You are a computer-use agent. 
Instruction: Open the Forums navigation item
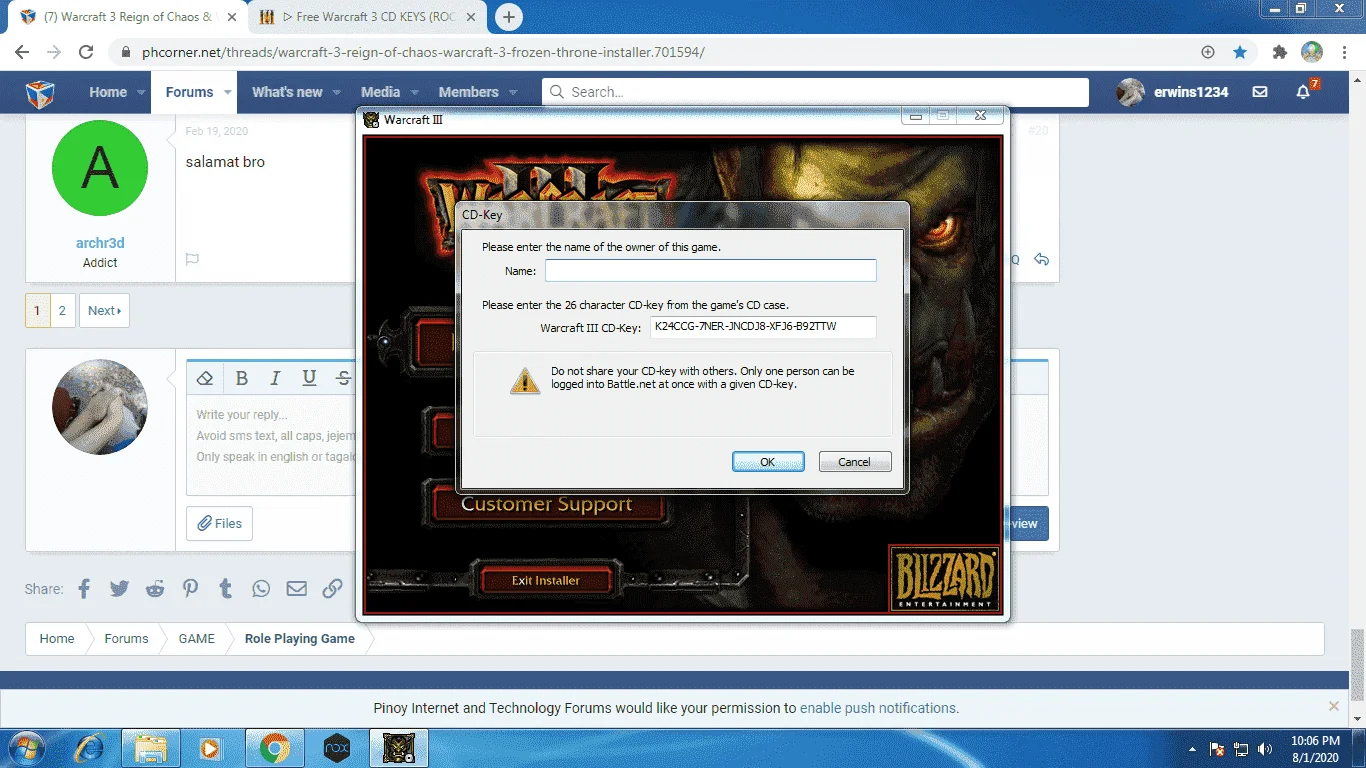point(189,92)
